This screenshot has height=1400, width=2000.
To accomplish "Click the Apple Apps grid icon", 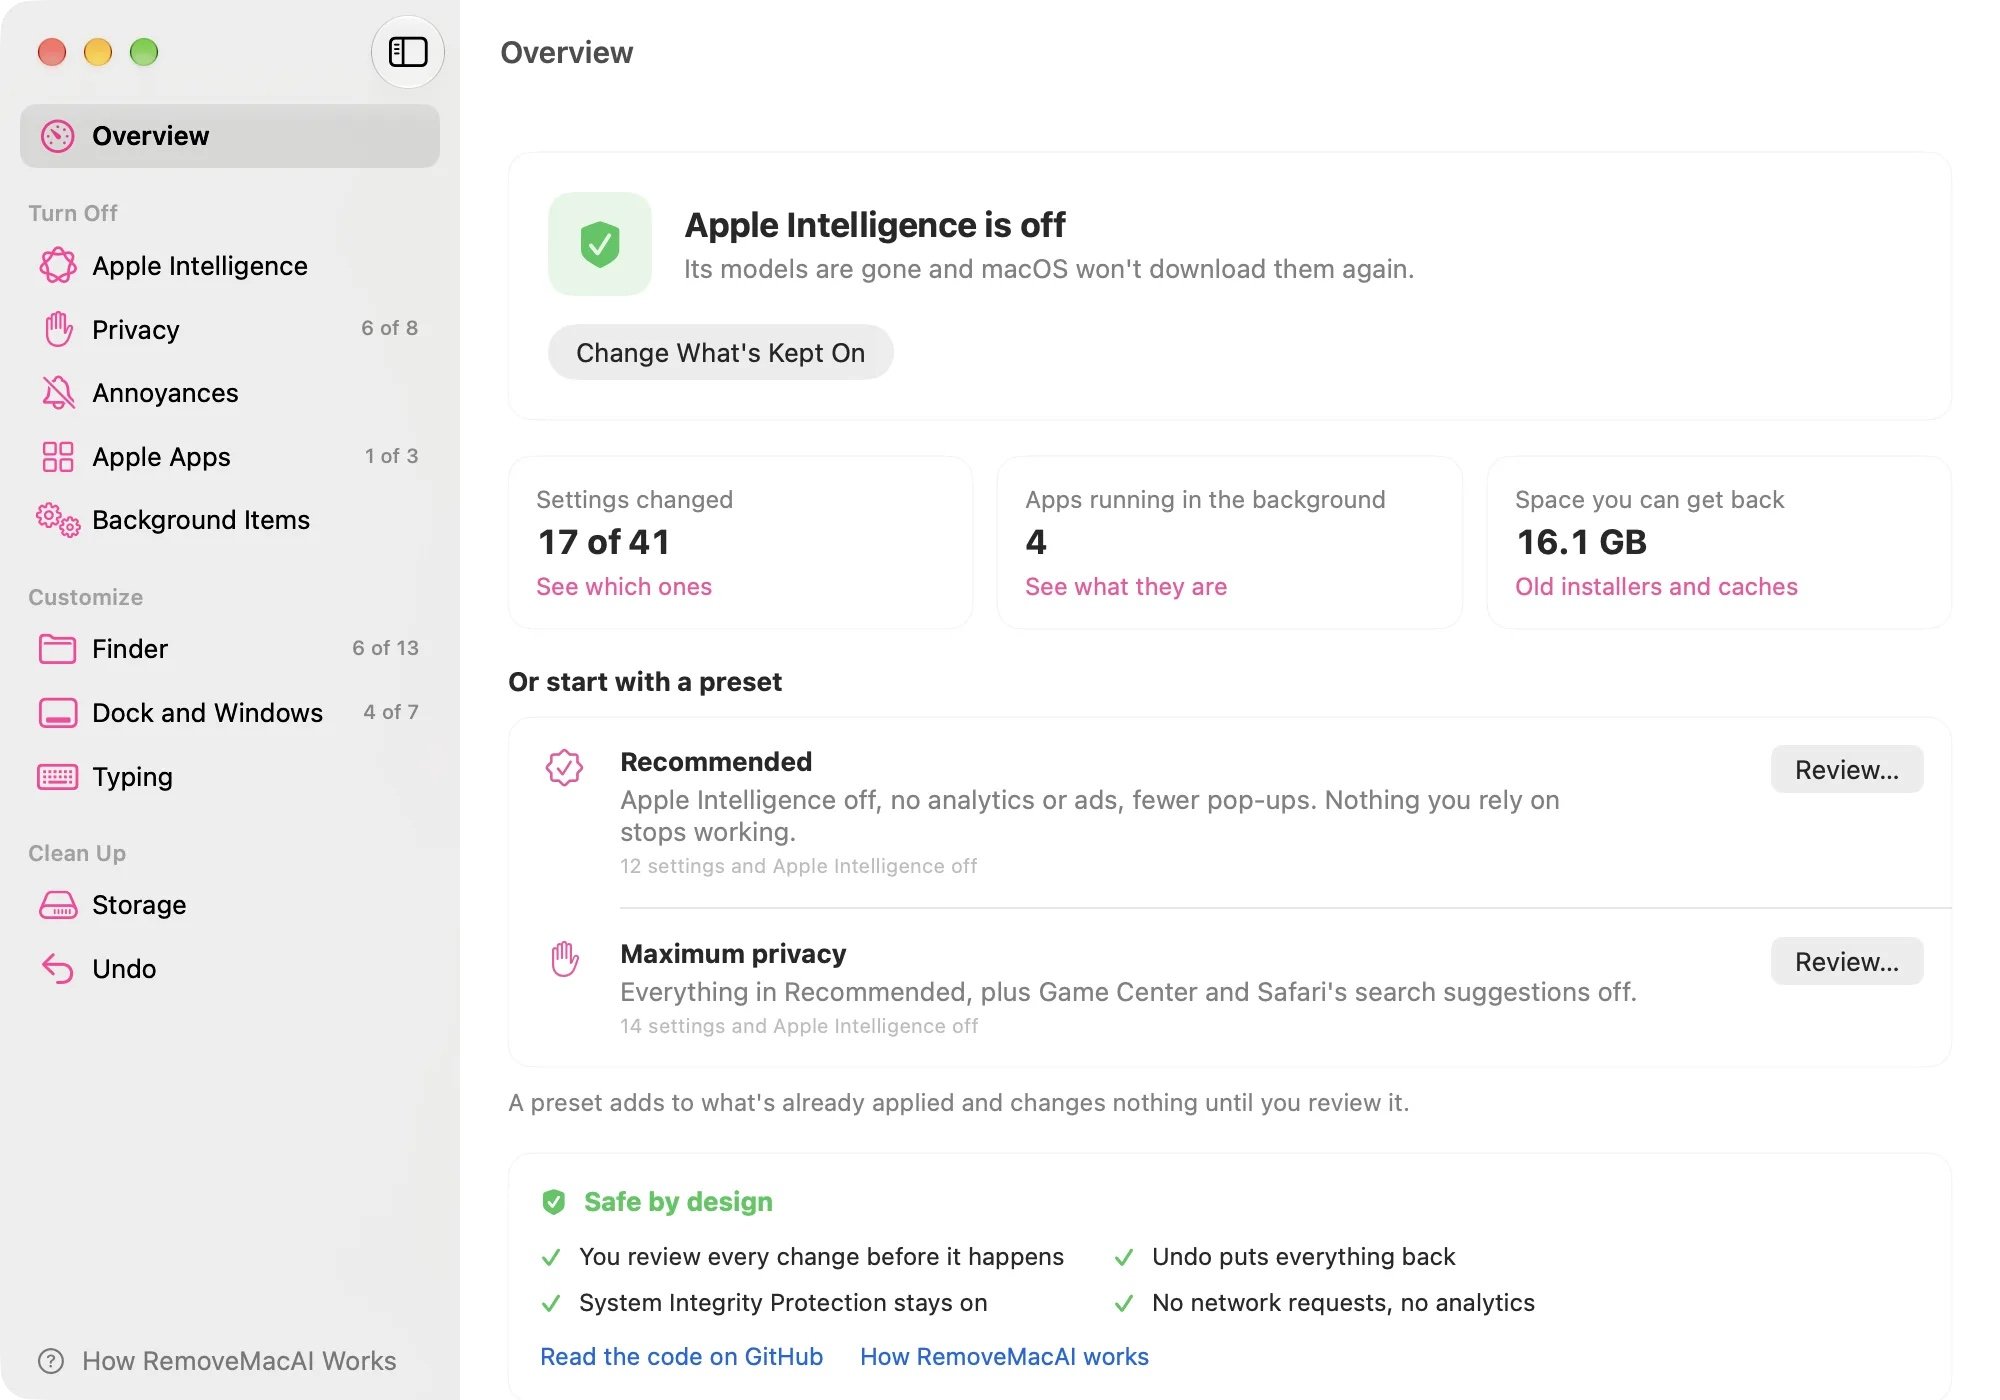I will click(58, 457).
